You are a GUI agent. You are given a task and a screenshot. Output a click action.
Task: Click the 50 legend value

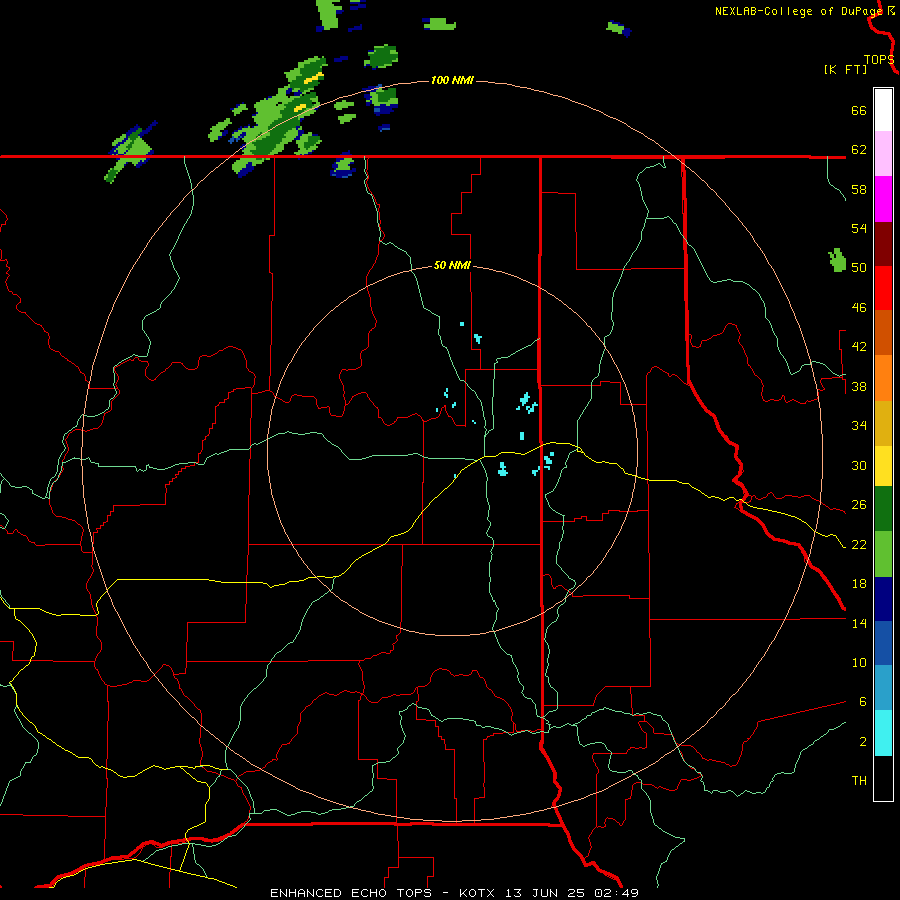coord(859,268)
